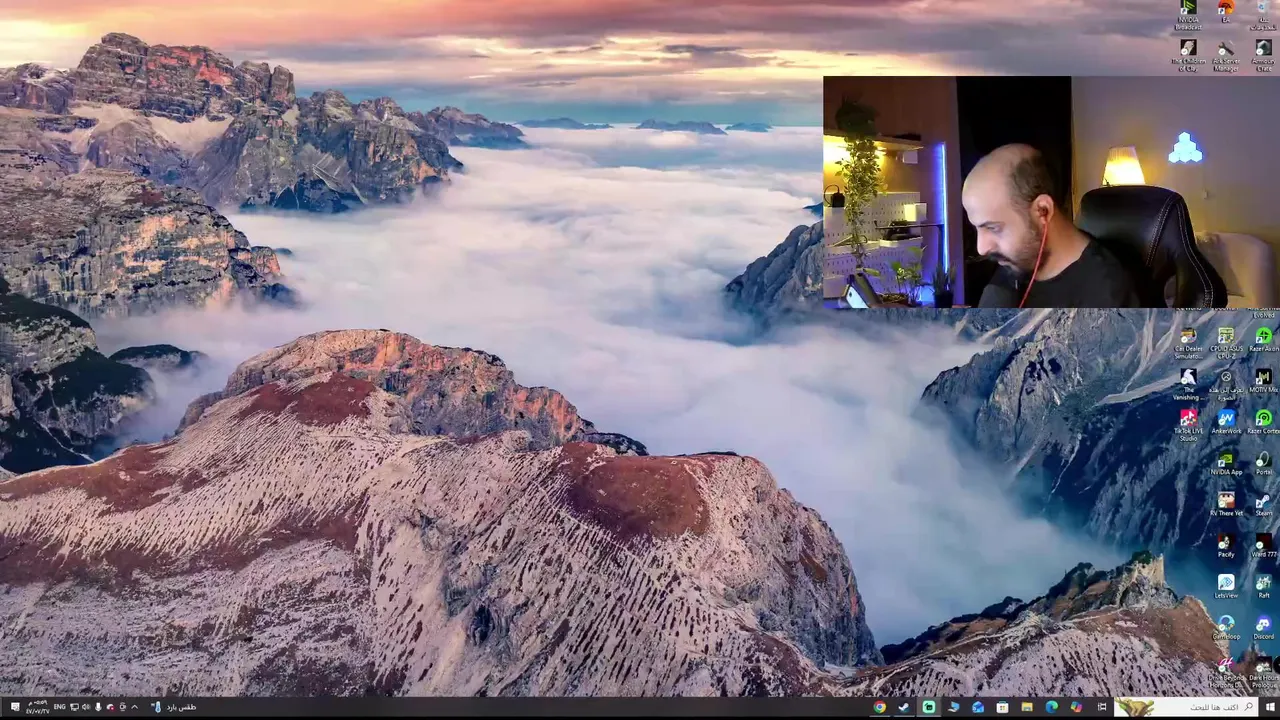The image size is (1280, 720).
Task: Open the Portal desktop icon
Action: (x=1264, y=464)
